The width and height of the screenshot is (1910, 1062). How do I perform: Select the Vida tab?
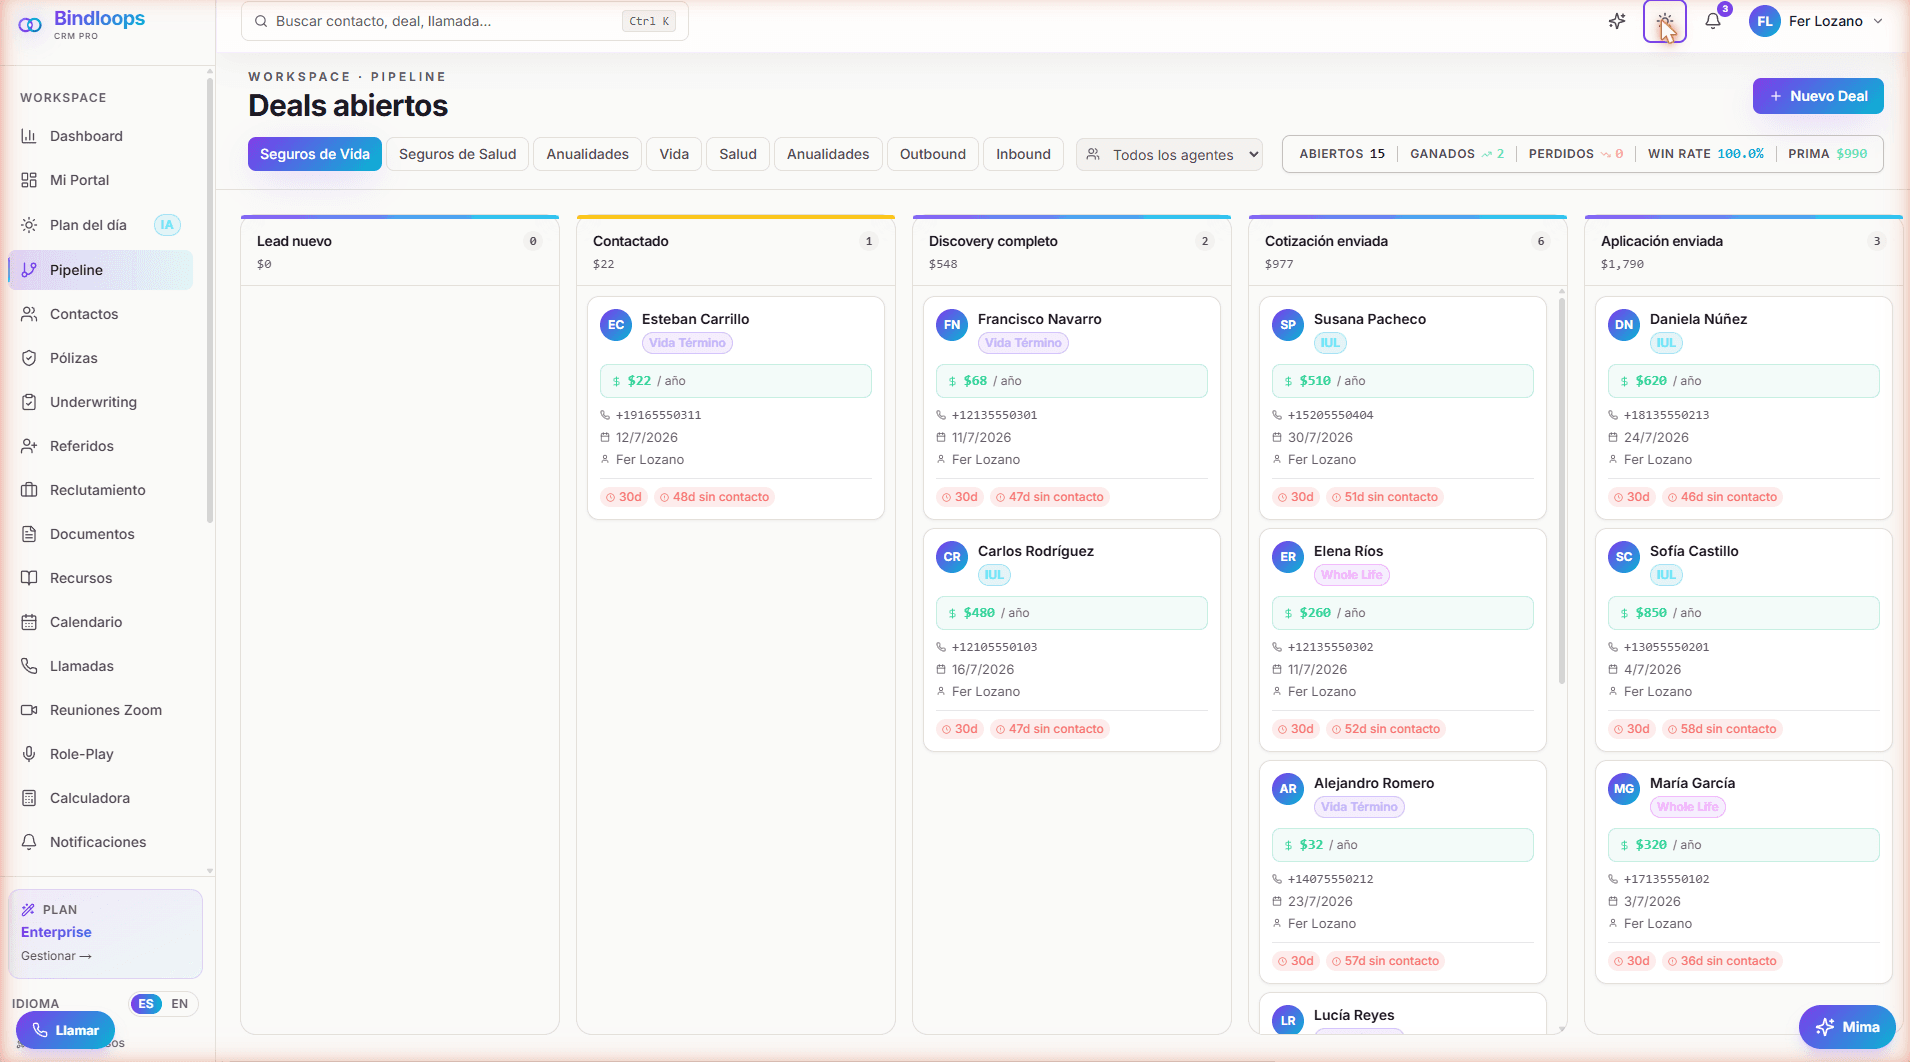point(674,154)
